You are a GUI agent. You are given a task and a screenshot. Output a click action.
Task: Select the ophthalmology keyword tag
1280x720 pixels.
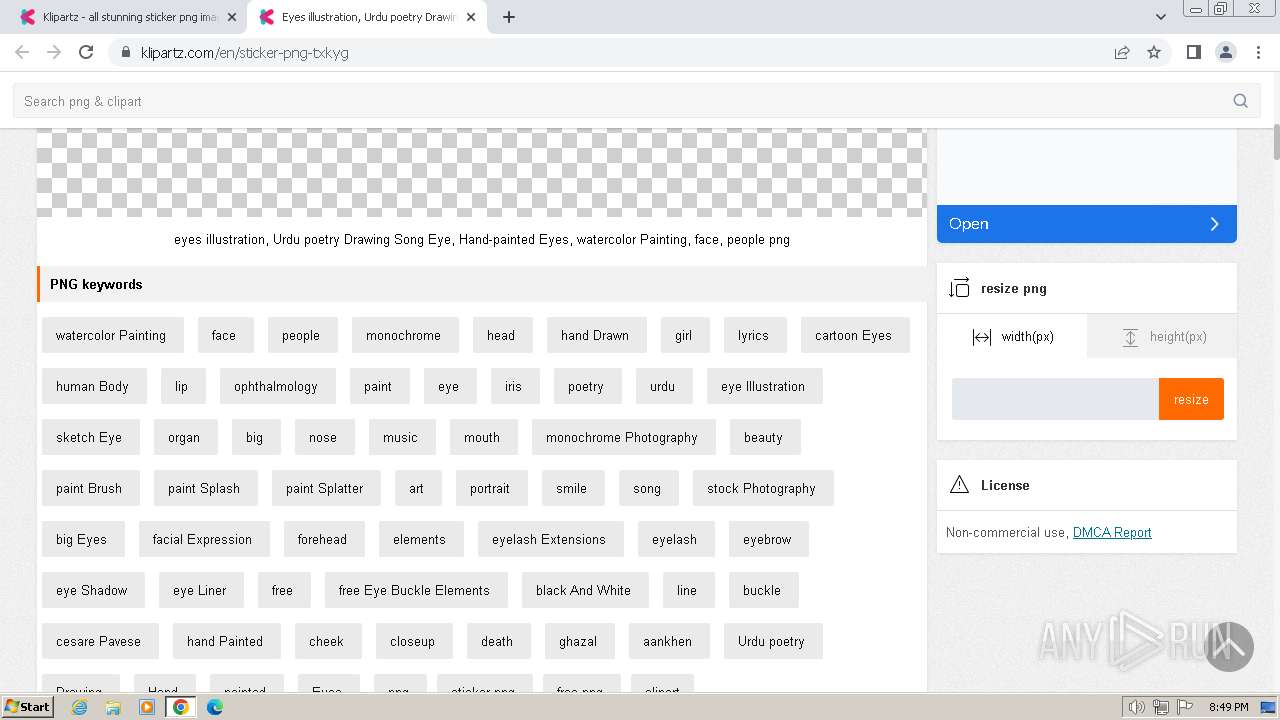point(276,386)
